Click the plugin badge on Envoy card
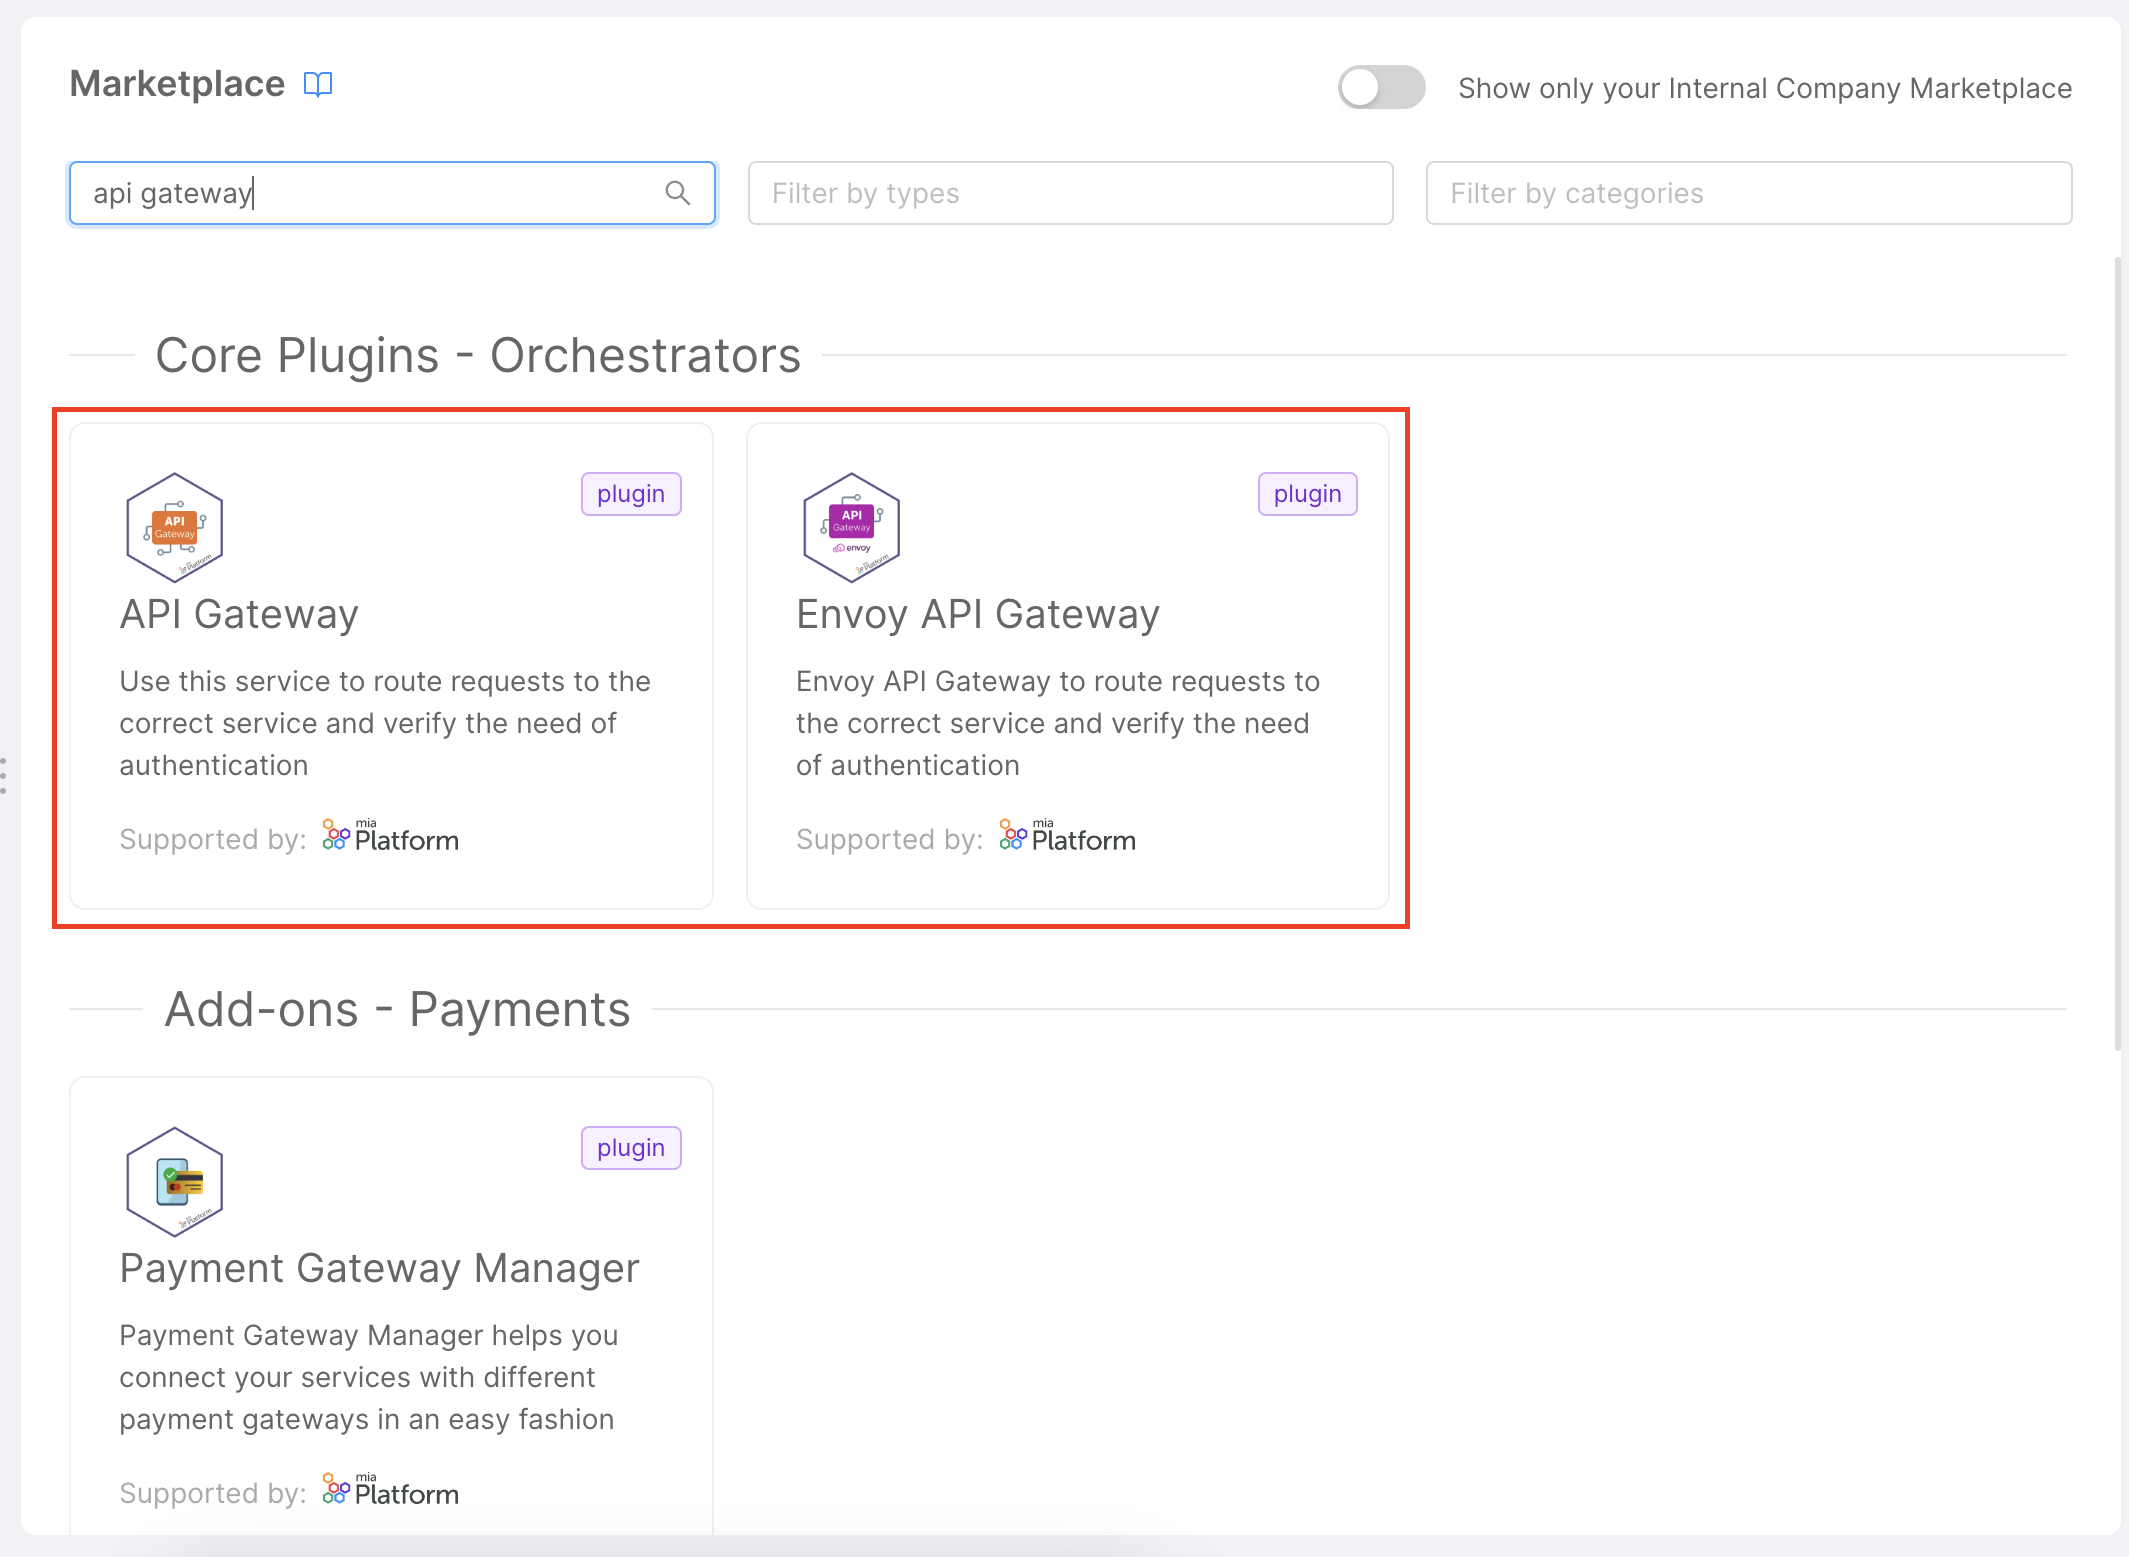The height and width of the screenshot is (1557, 2129). point(1307,493)
